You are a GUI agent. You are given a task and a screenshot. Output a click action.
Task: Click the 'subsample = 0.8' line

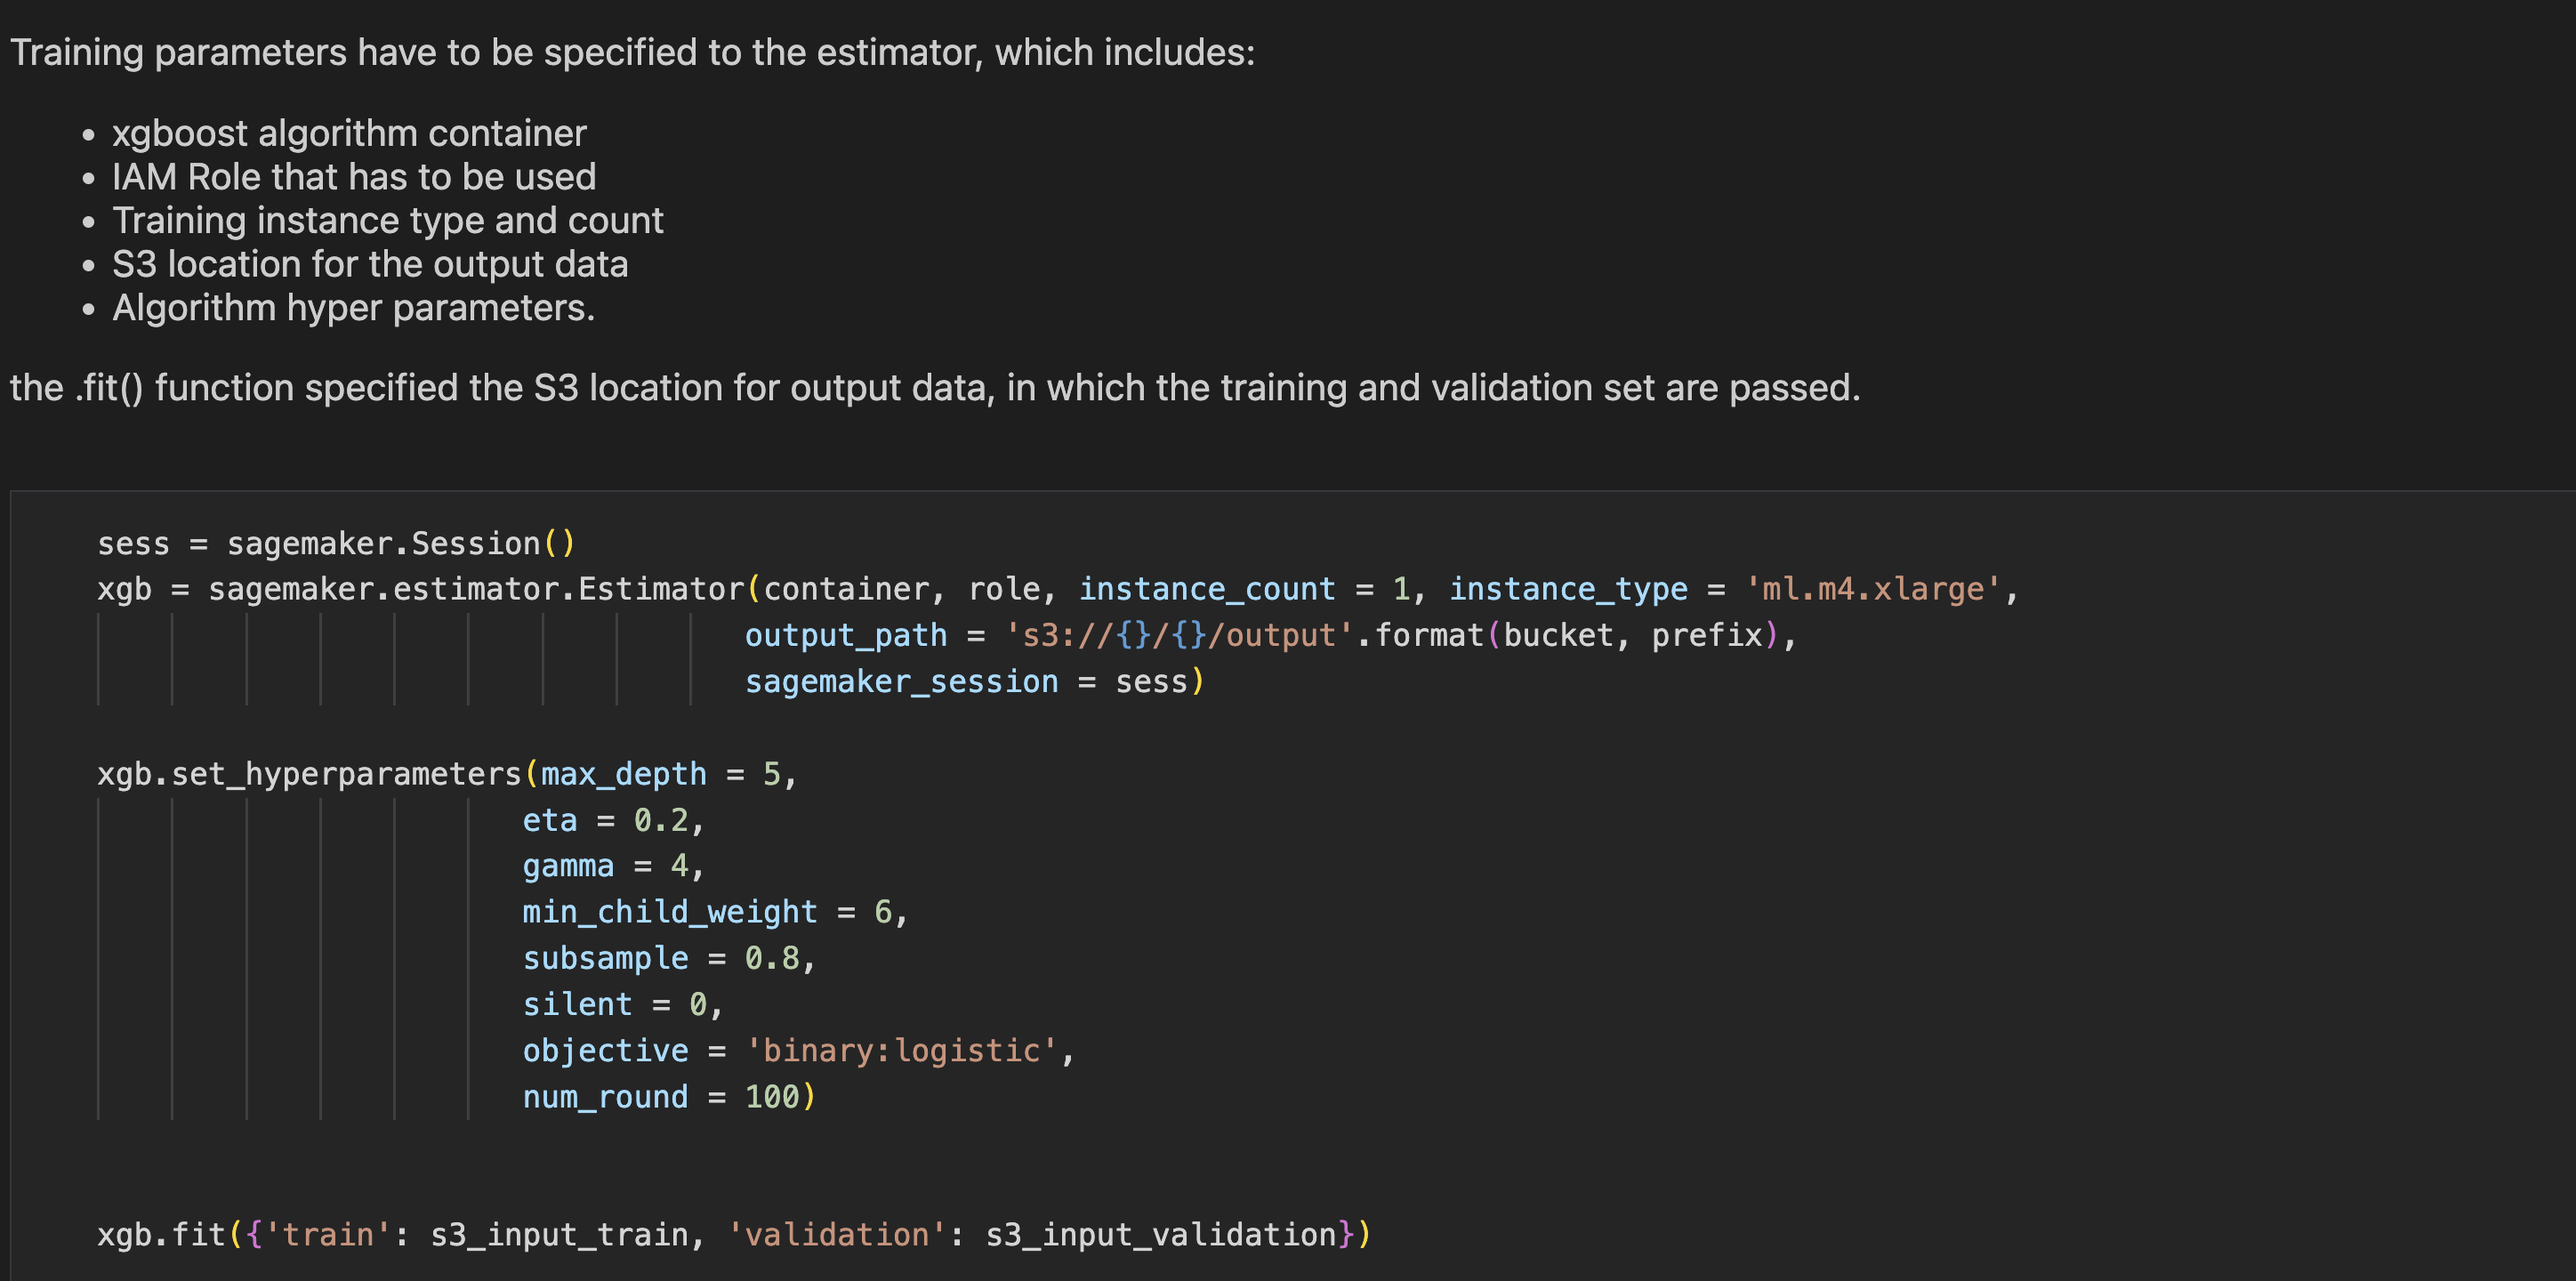pos(667,958)
